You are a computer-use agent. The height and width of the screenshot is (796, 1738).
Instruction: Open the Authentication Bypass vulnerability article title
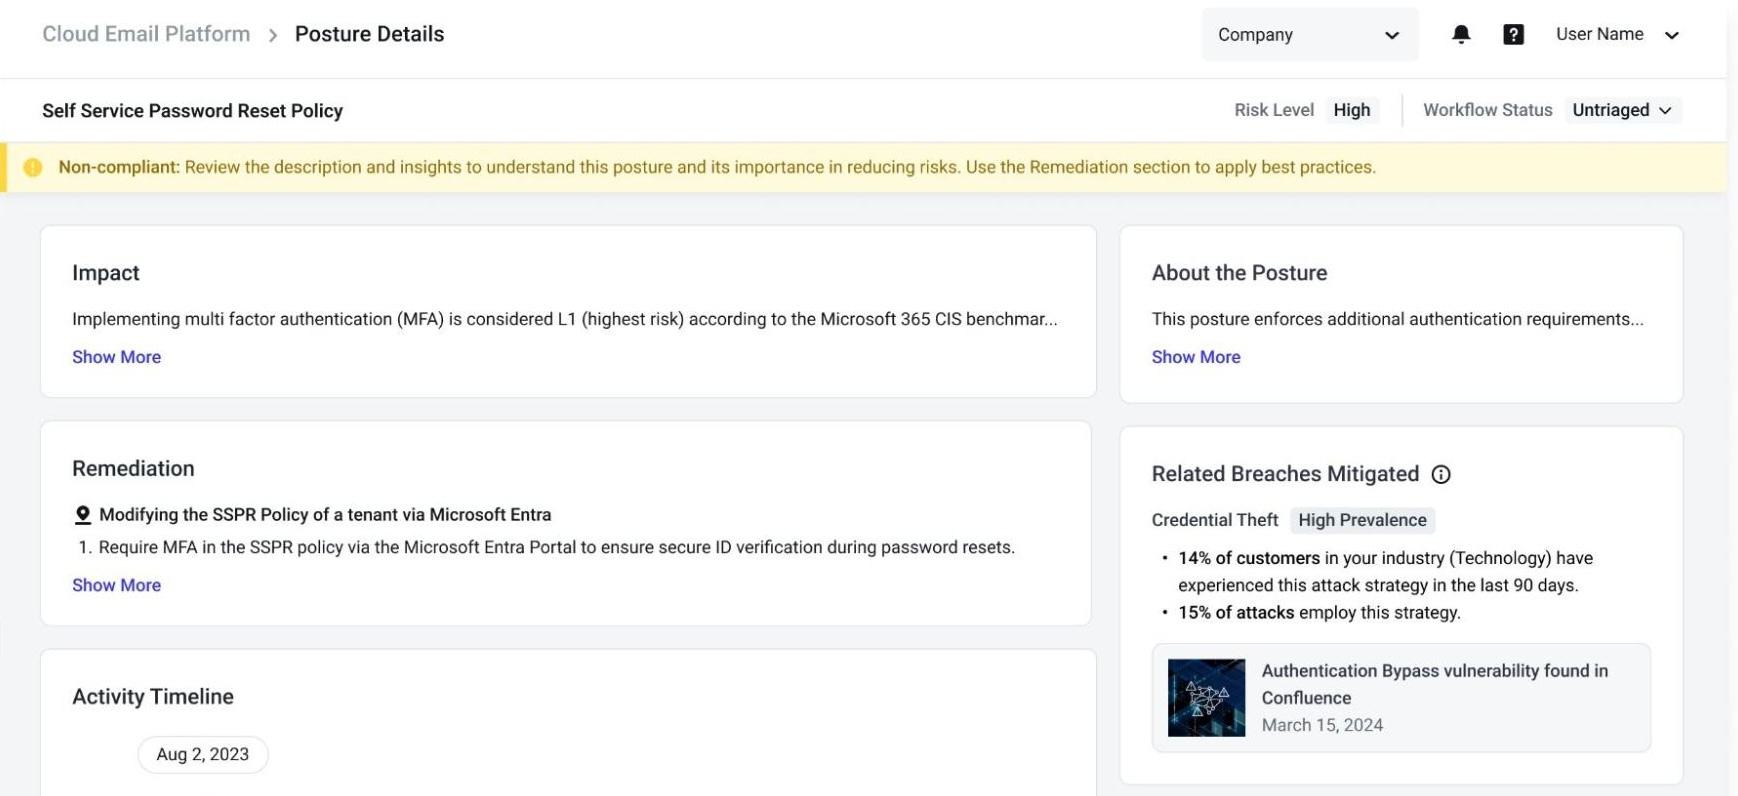(1434, 684)
